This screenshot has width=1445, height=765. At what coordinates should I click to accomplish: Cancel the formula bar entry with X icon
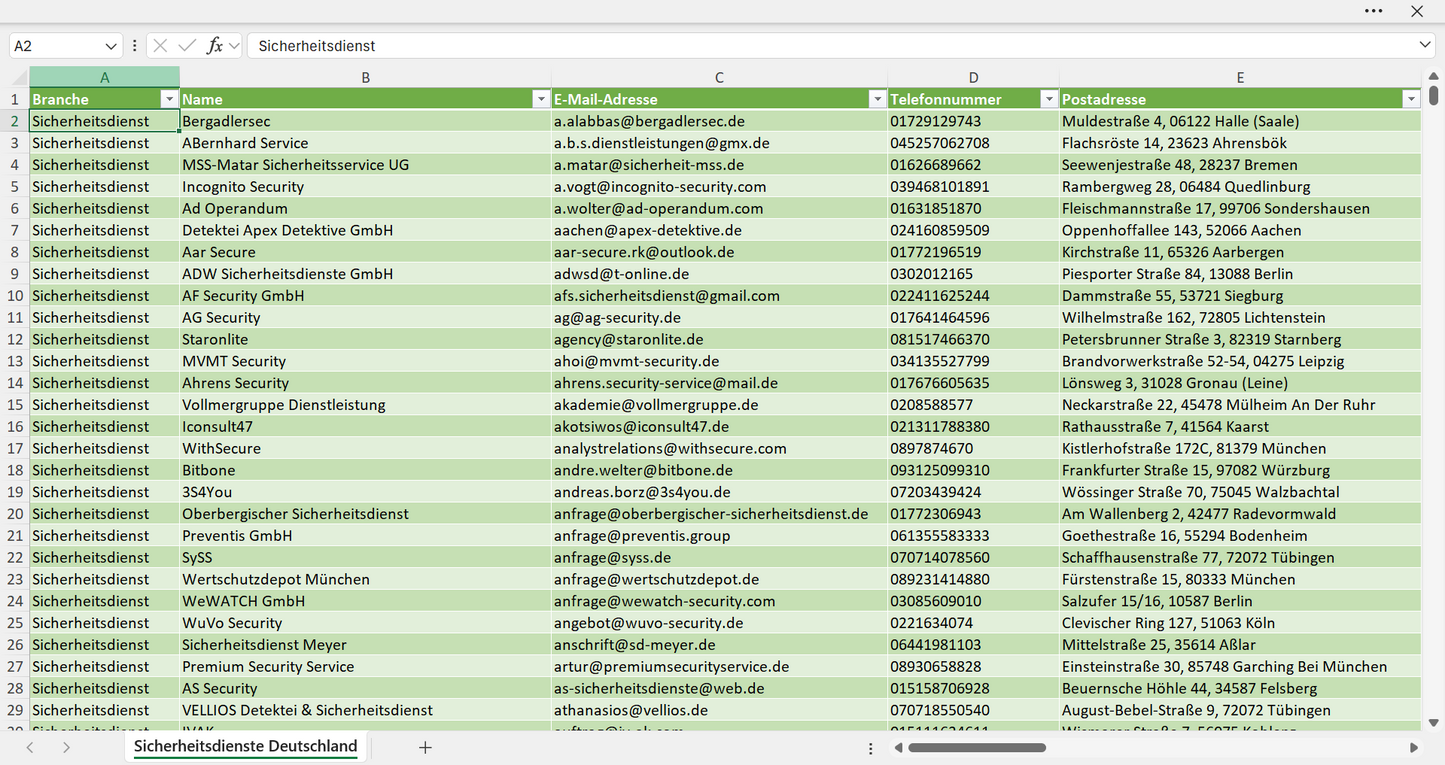coord(160,46)
